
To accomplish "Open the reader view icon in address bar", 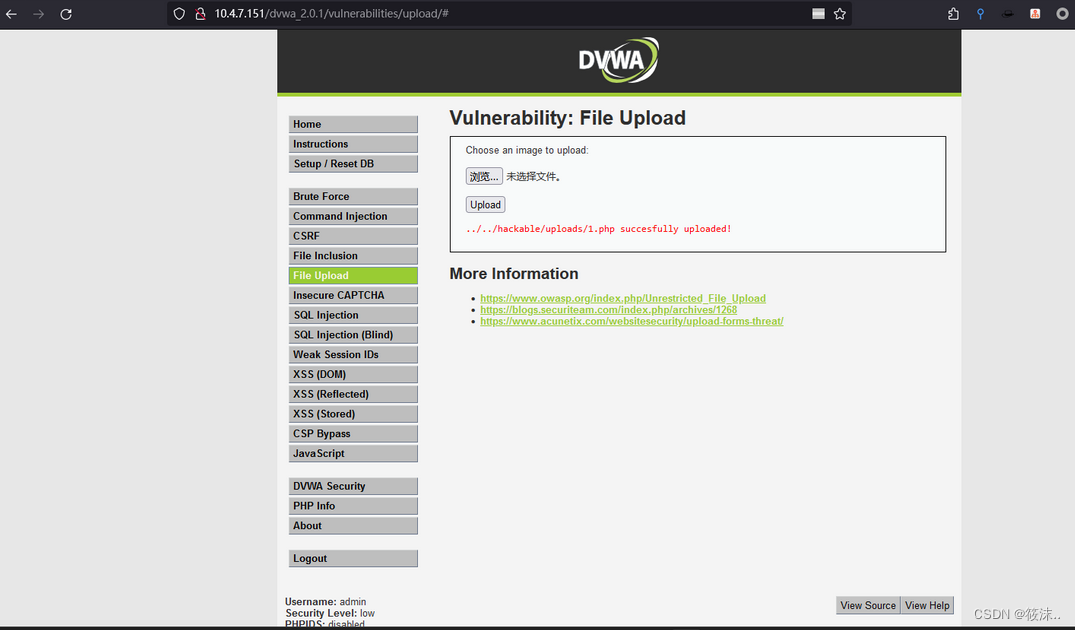I will [818, 14].
